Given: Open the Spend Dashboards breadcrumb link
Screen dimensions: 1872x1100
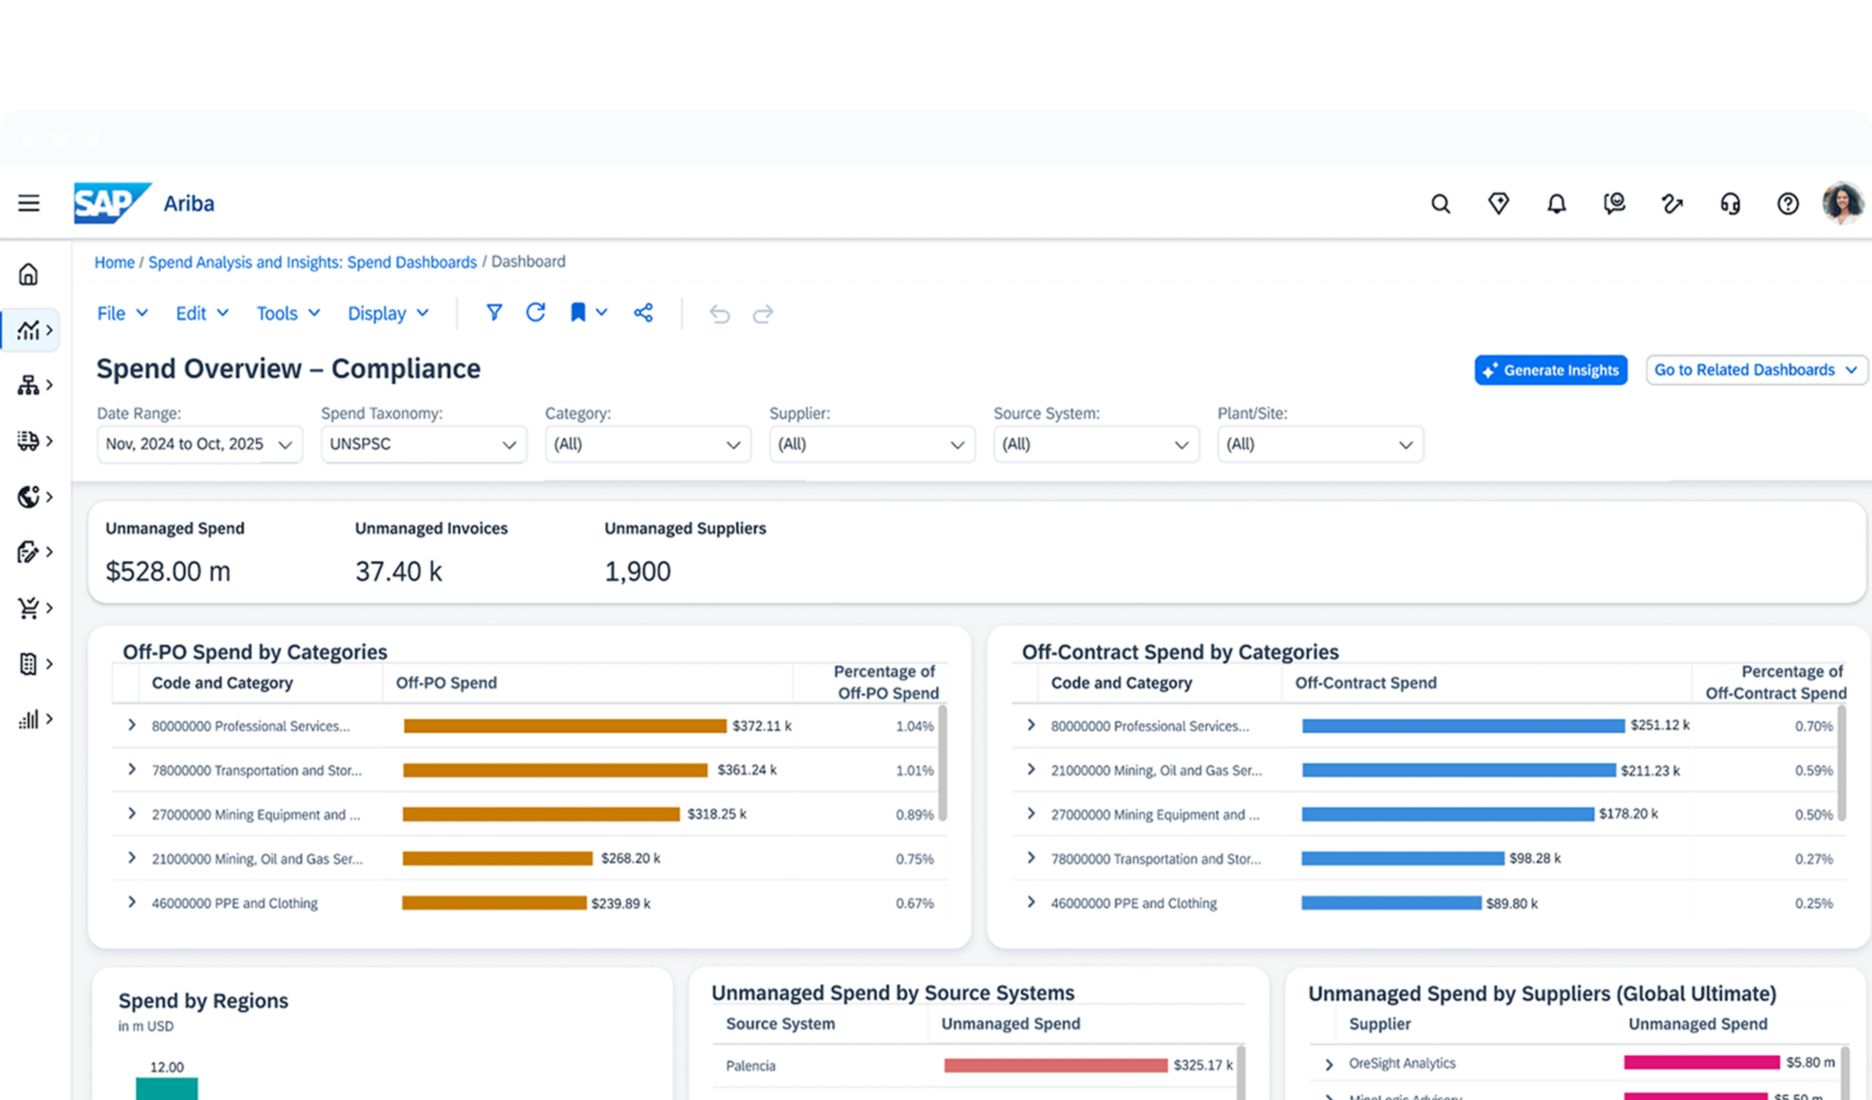Looking at the screenshot, I should 312,262.
